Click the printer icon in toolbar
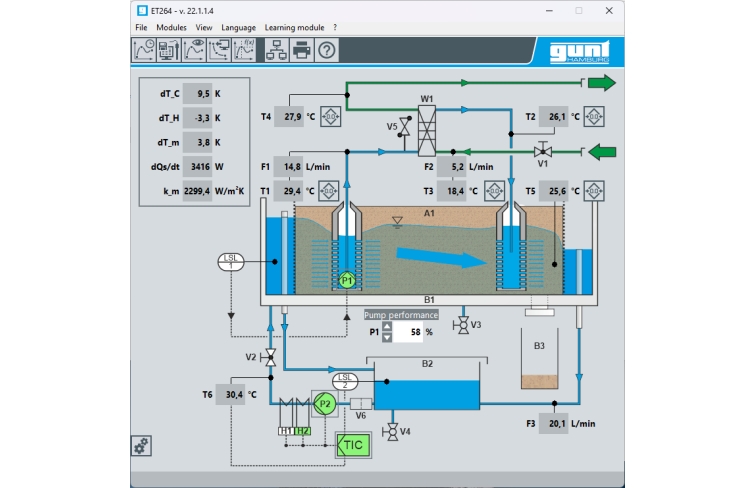The image size is (755, 488). pos(301,50)
